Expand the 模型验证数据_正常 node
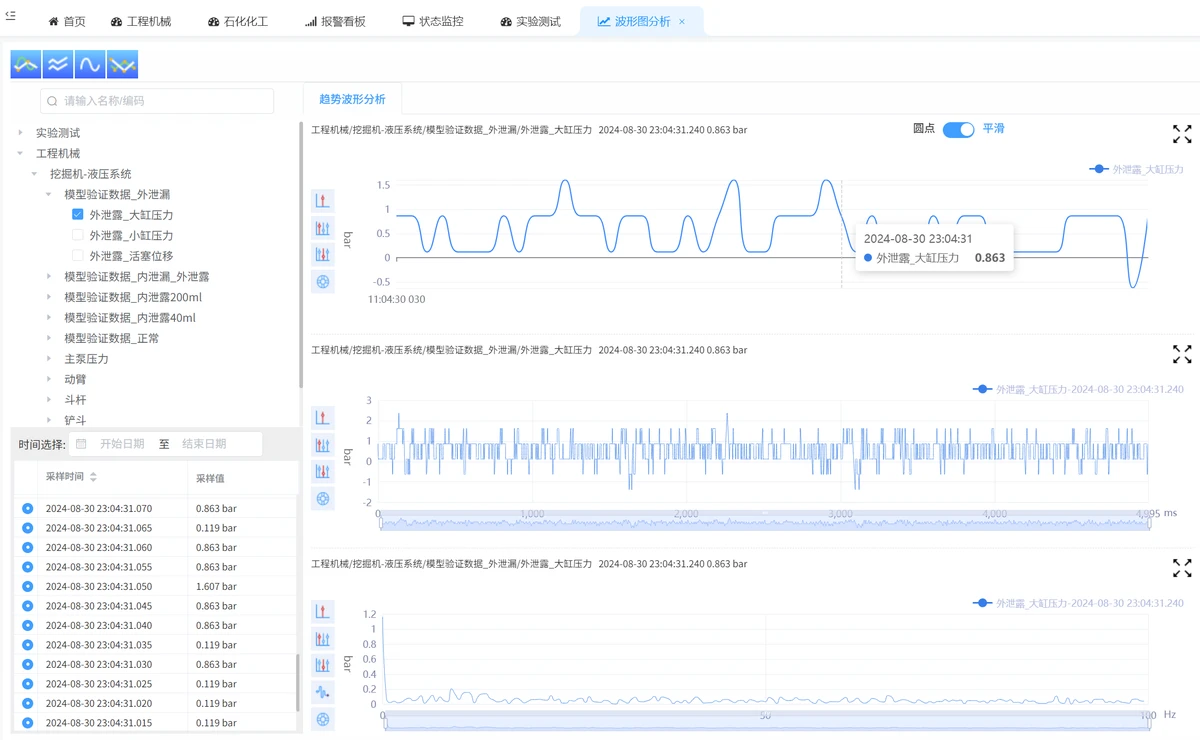1200x740 pixels. click(x=49, y=338)
